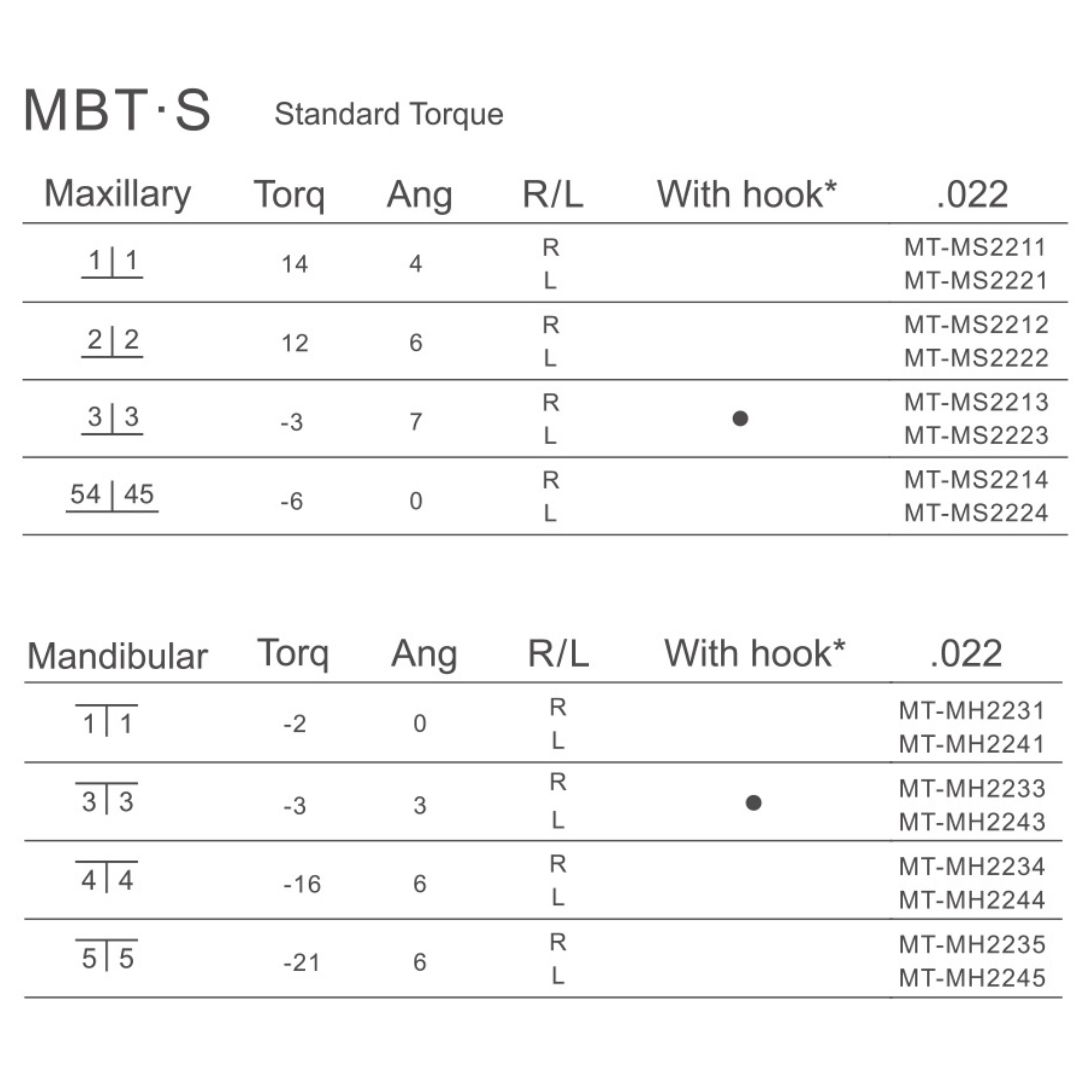The height and width of the screenshot is (1080, 1080).
Task: Select the product code MT-MS2224
Action: tap(976, 513)
